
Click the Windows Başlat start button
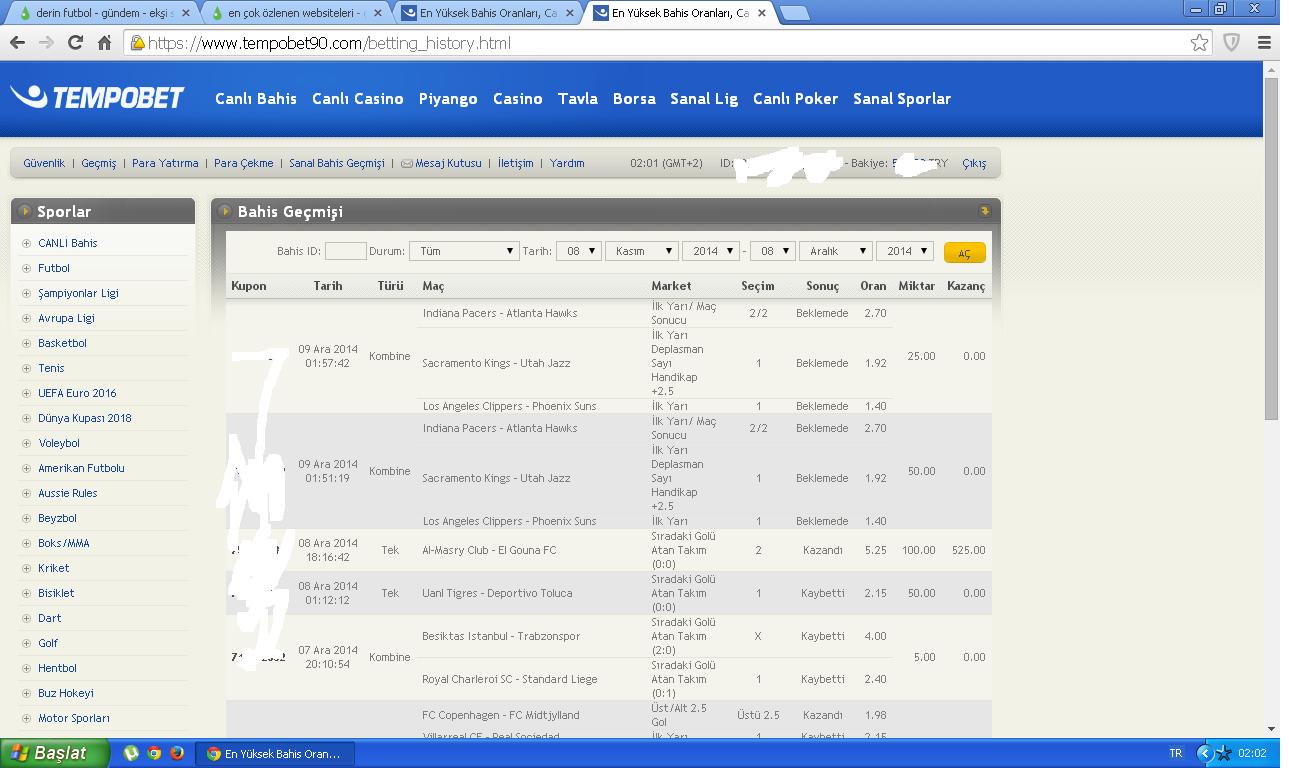(x=55, y=753)
